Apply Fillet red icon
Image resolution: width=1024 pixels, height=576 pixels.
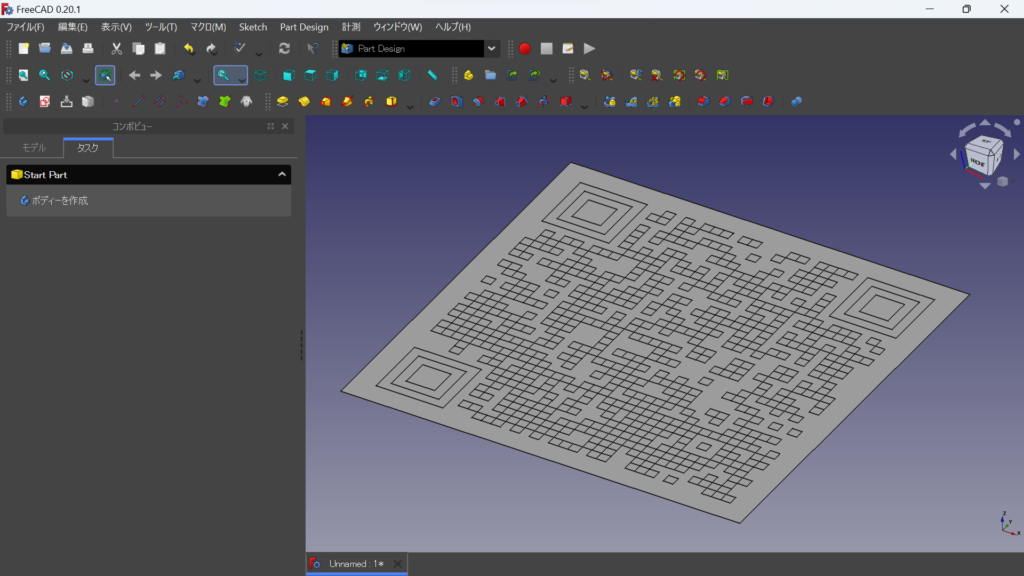click(x=703, y=101)
